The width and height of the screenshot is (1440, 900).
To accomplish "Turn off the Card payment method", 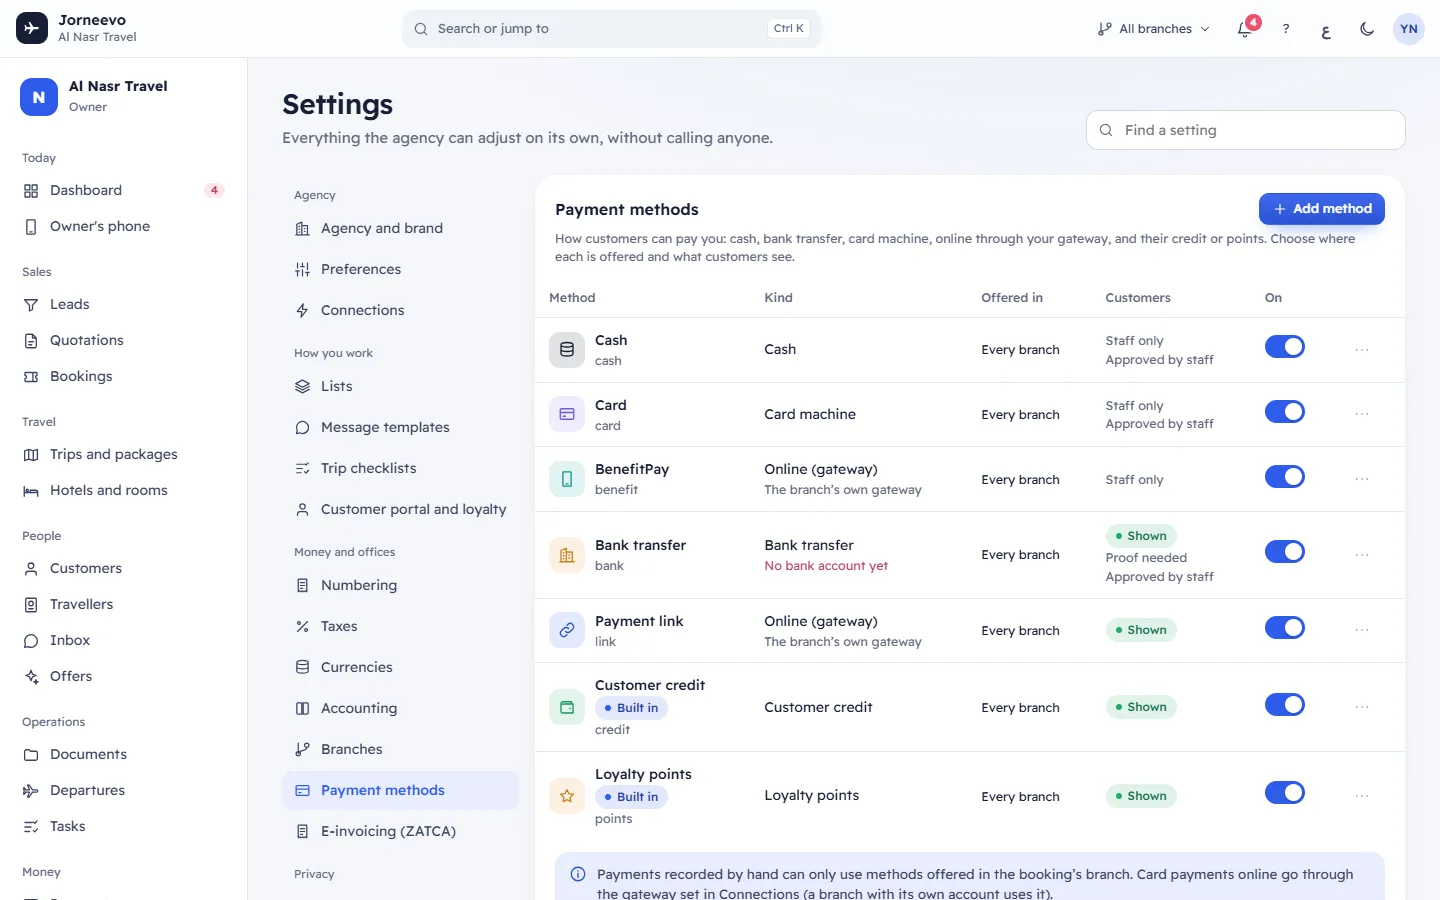I will [x=1285, y=412].
